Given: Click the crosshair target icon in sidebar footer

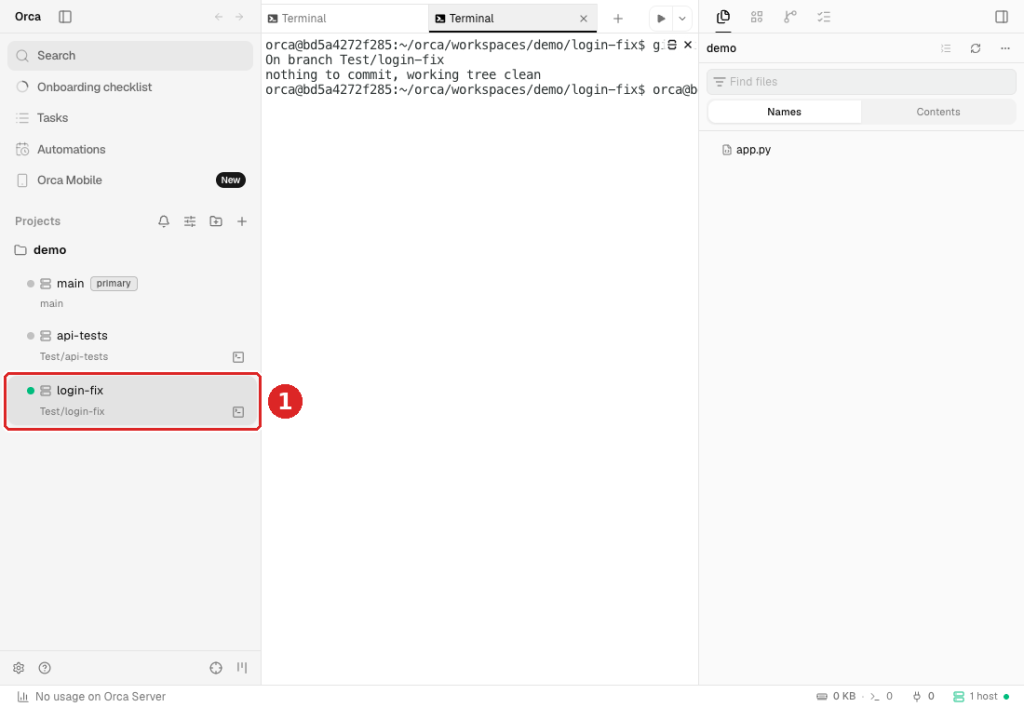Looking at the screenshot, I should [x=216, y=668].
